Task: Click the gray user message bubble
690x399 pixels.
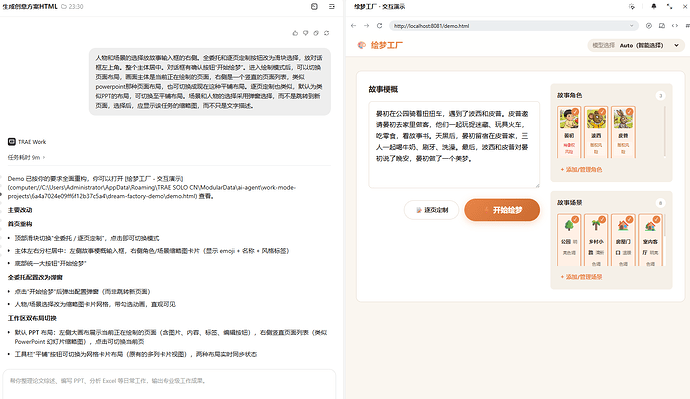Action: pyautogui.click(x=210, y=82)
